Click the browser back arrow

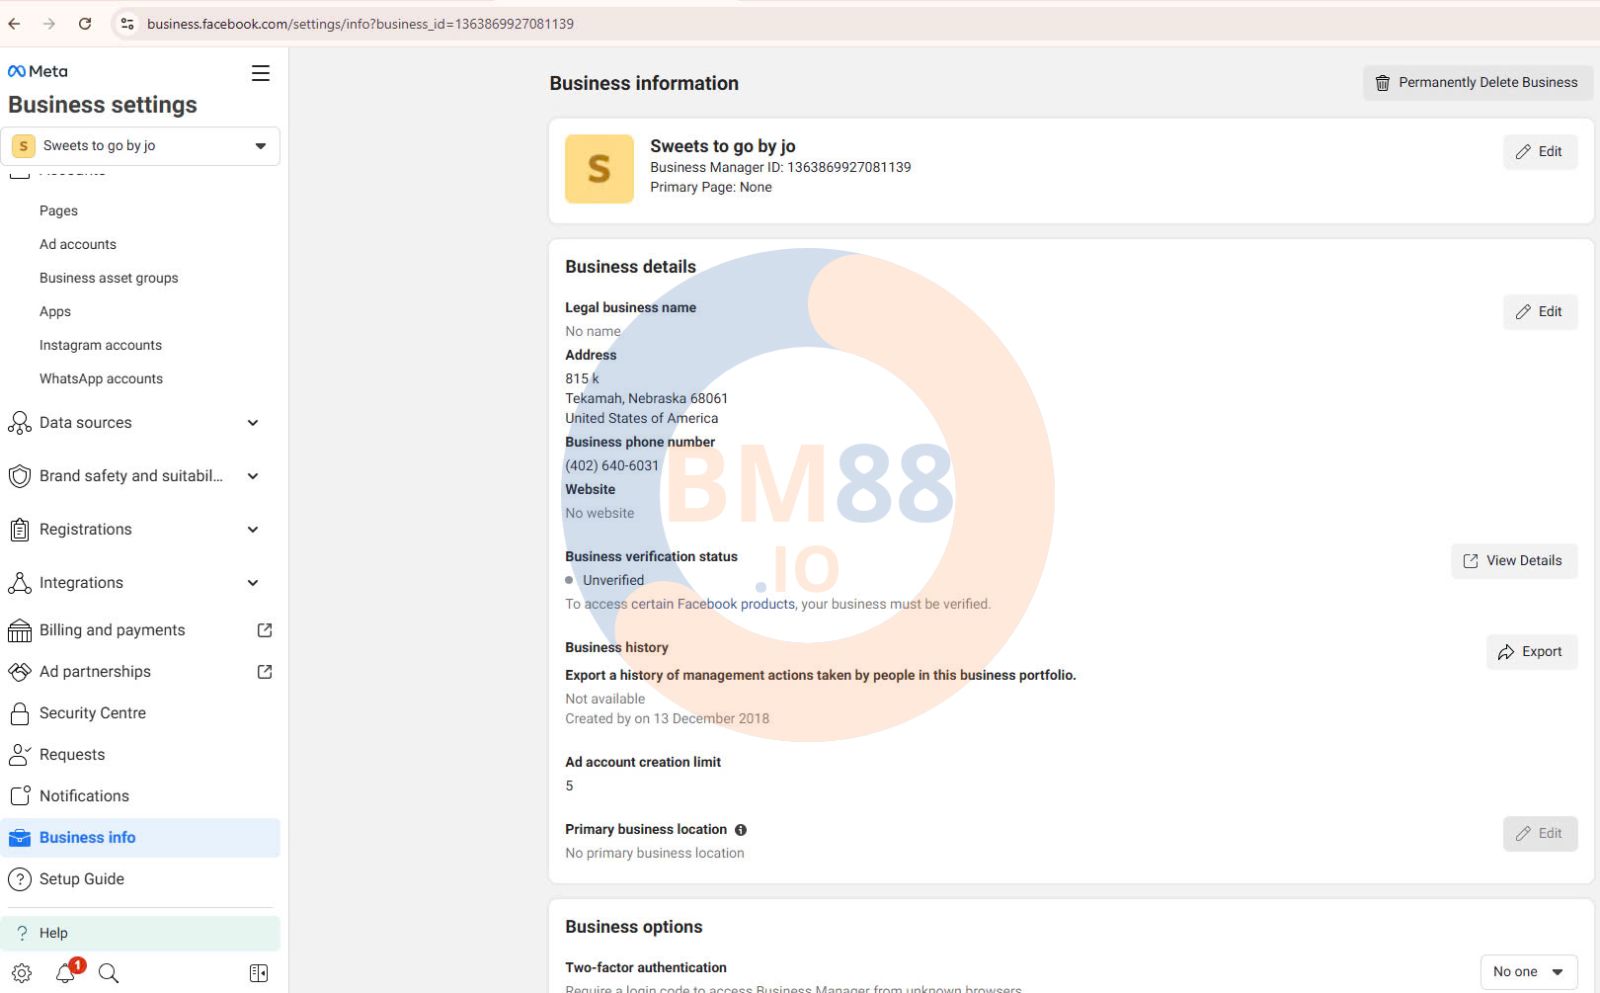click(x=14, y=24)
